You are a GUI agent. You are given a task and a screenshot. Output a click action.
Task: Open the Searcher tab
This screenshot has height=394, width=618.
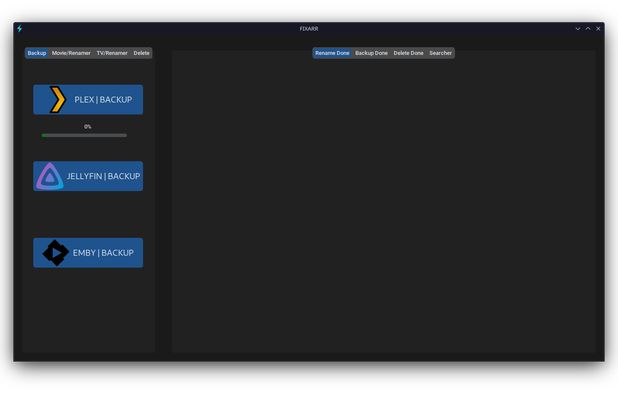(x=440, y=53)
